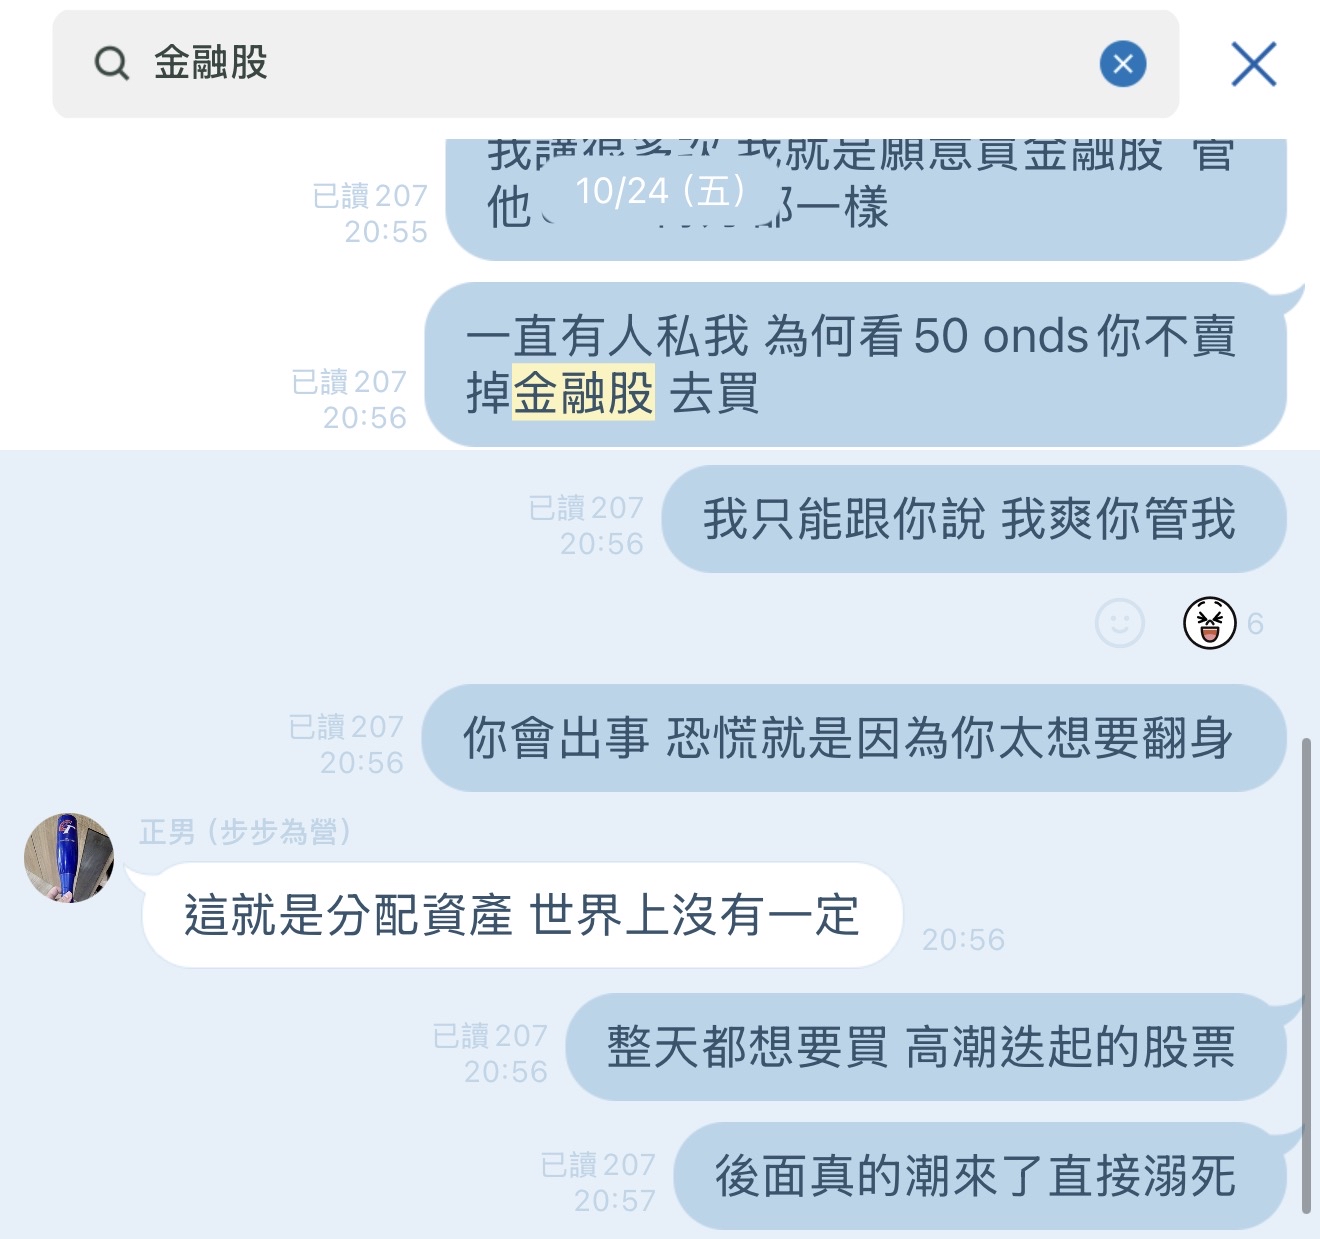Tap the sender name 正男 (步步為營)

pos(246,832)
